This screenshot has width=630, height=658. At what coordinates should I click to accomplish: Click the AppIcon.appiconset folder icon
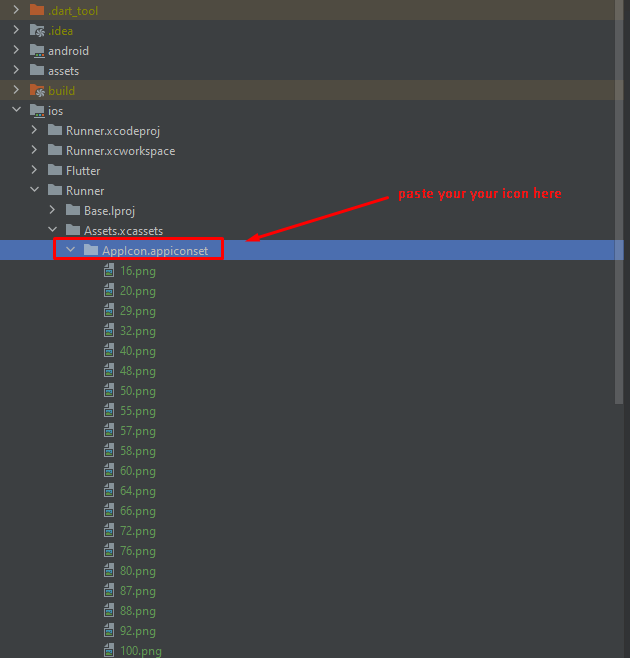click(91, 250)
